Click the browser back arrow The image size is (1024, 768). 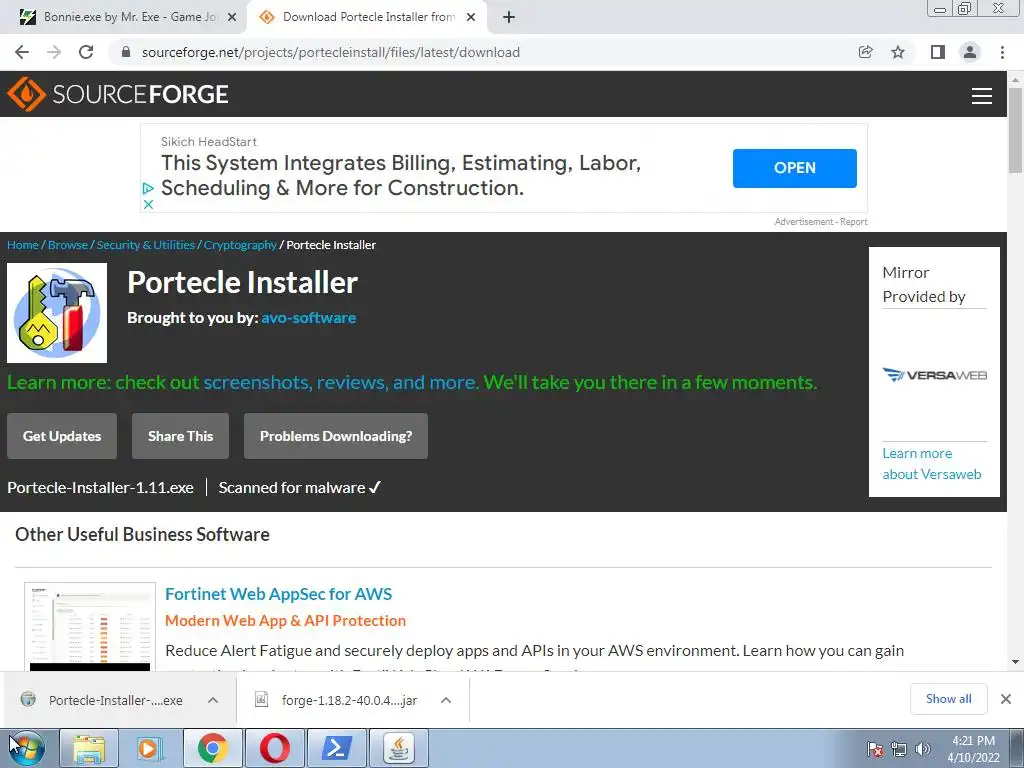[22, 52]
